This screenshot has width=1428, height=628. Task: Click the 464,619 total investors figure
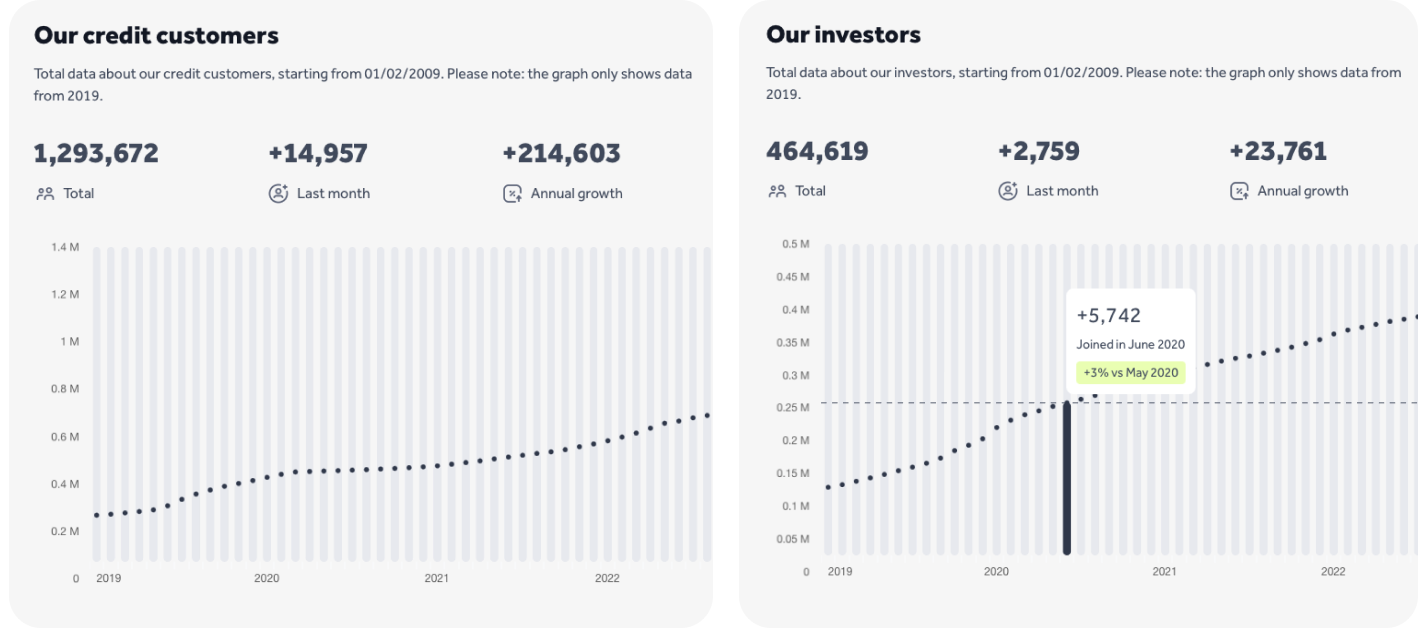[x=817, y=151]
